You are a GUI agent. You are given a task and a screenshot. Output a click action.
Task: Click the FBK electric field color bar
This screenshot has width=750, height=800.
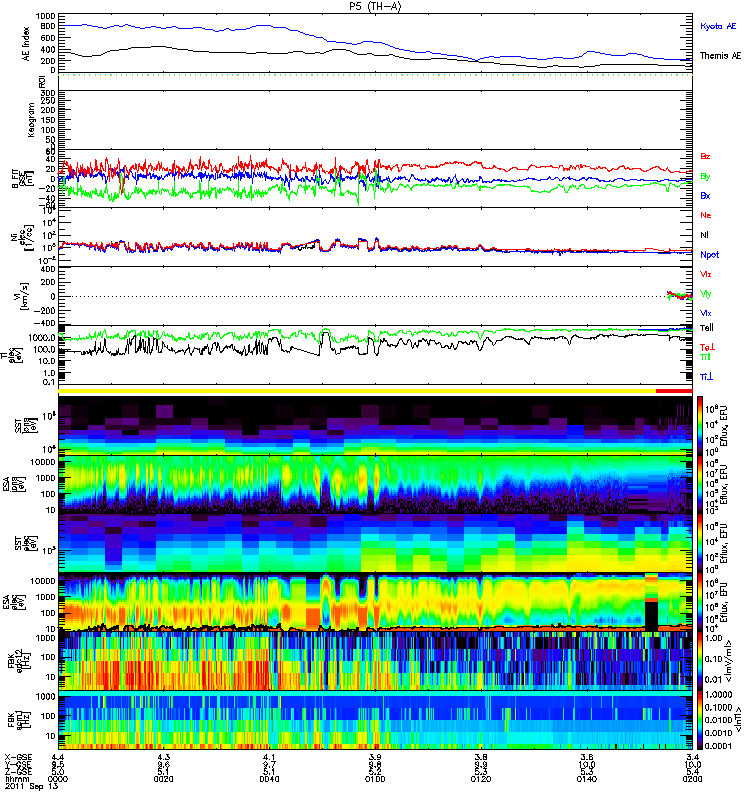700,662
